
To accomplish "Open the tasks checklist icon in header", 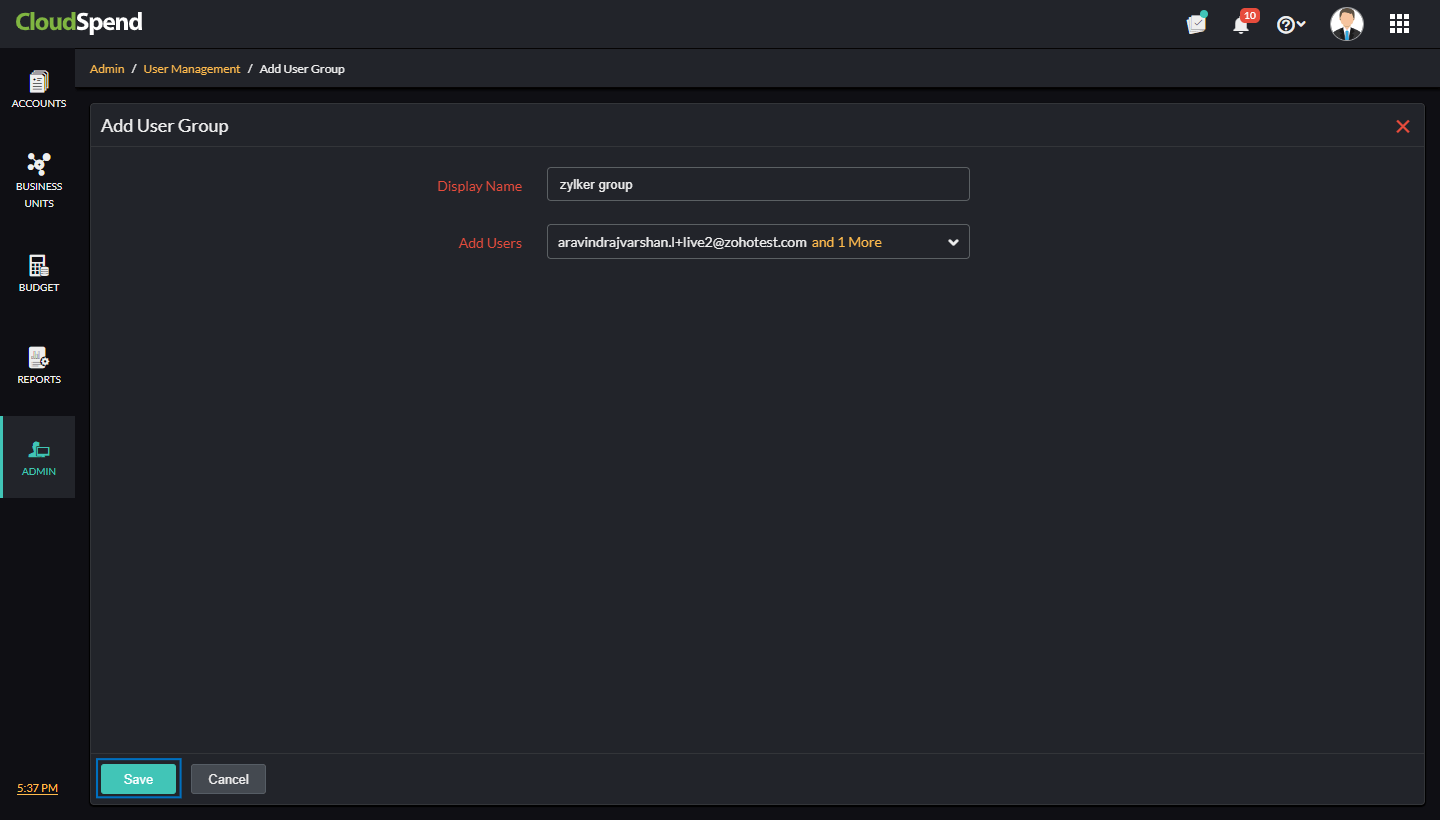I will tap(1196, 23).
